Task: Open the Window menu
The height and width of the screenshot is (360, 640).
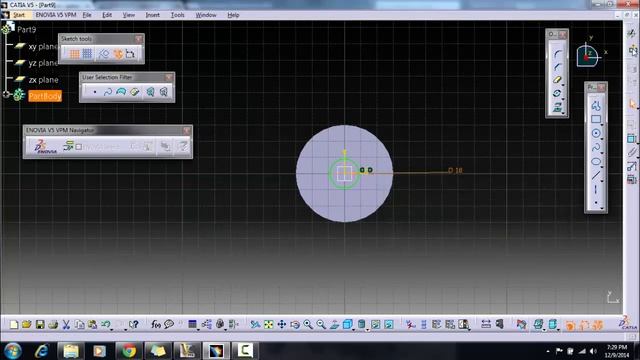Action: 206,15
